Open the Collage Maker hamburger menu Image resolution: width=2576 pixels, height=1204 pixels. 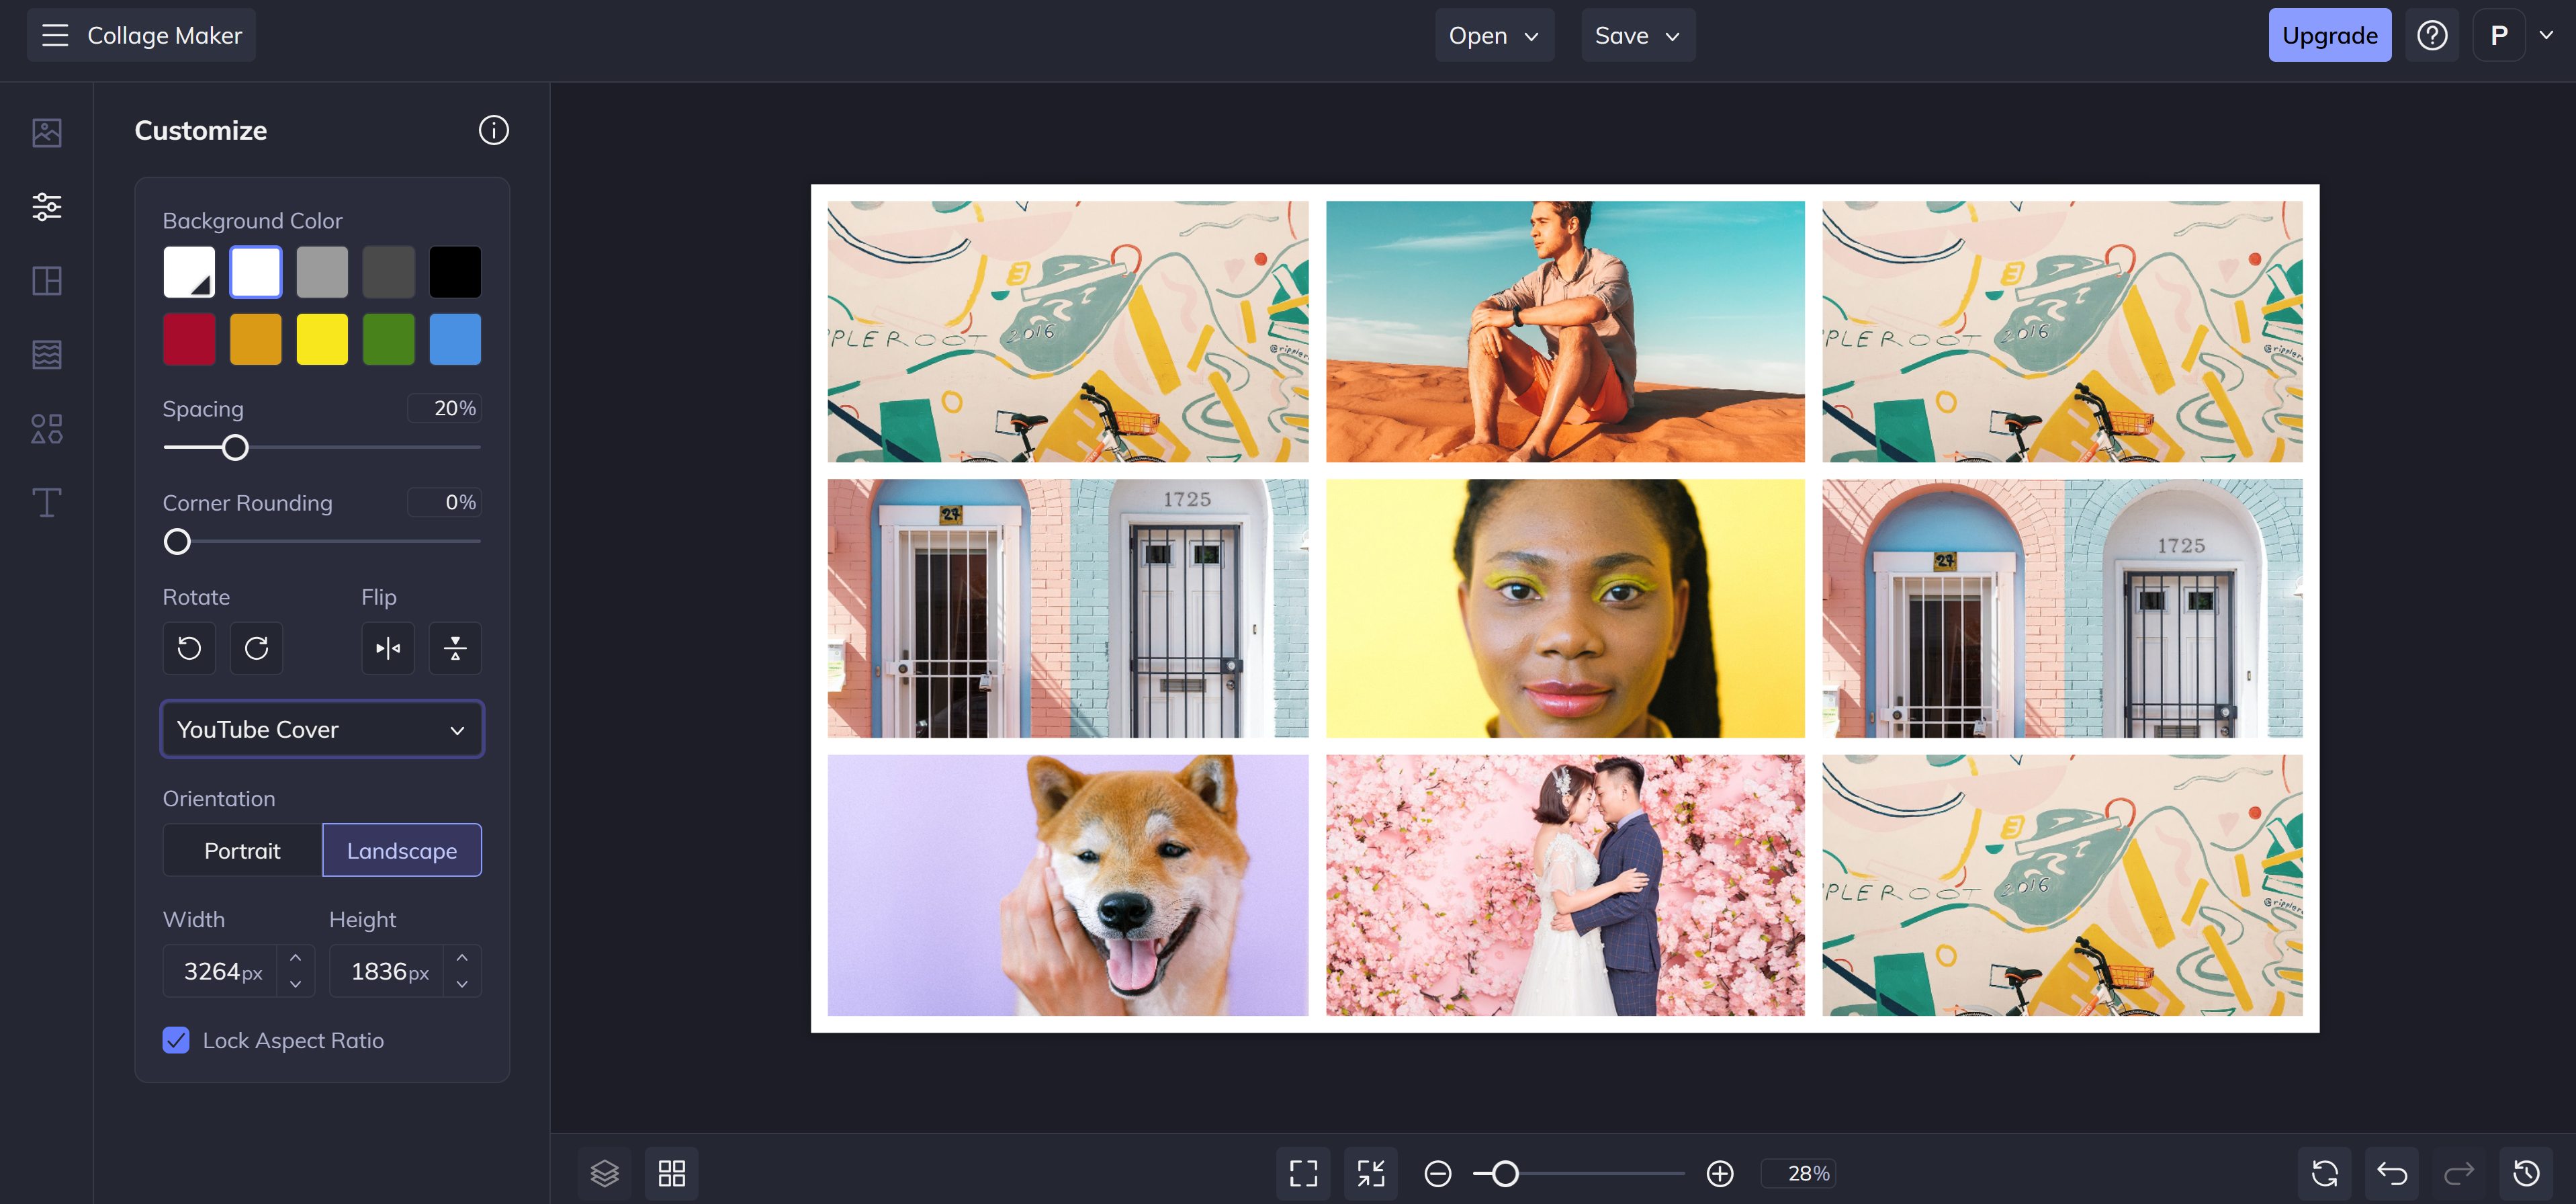[55, 36]
